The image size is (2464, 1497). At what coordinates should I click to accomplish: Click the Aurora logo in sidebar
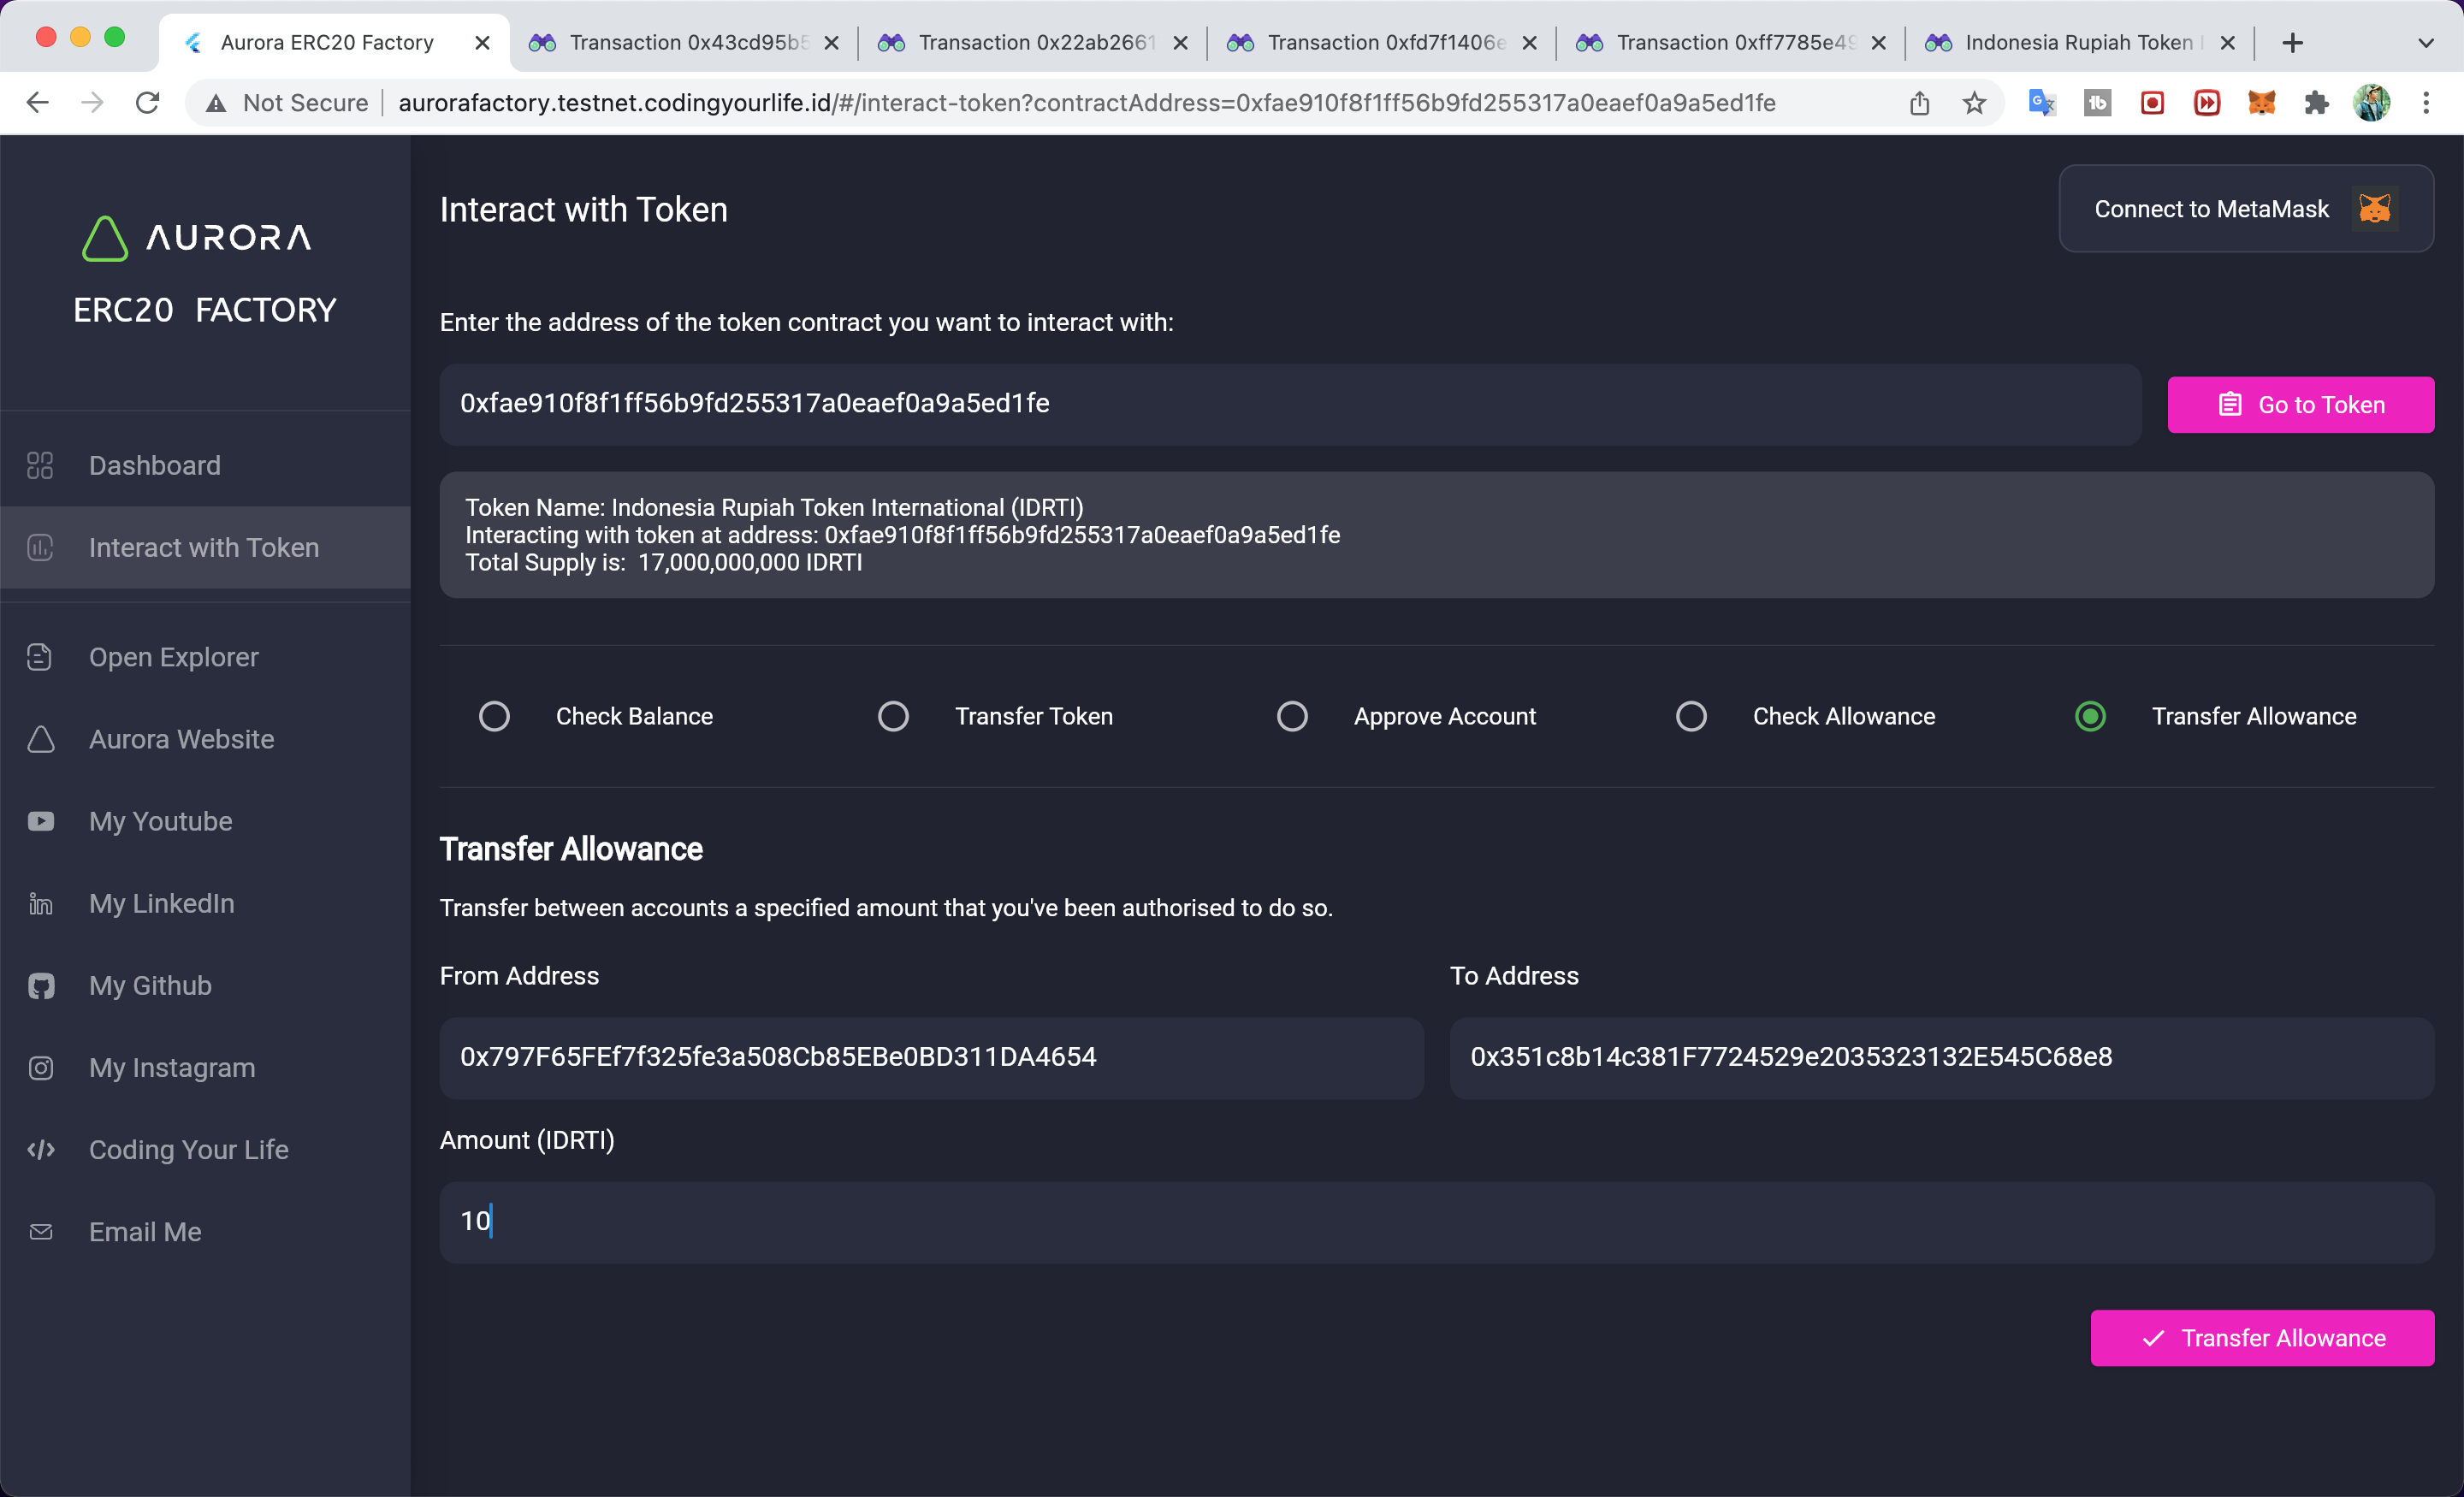tap(197, 238)
